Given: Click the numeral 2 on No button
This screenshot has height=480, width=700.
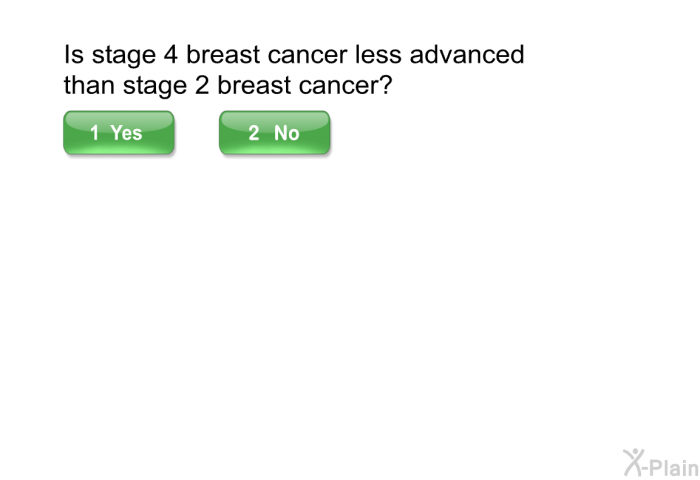Looking at the screenshot, I should (254, 132).
